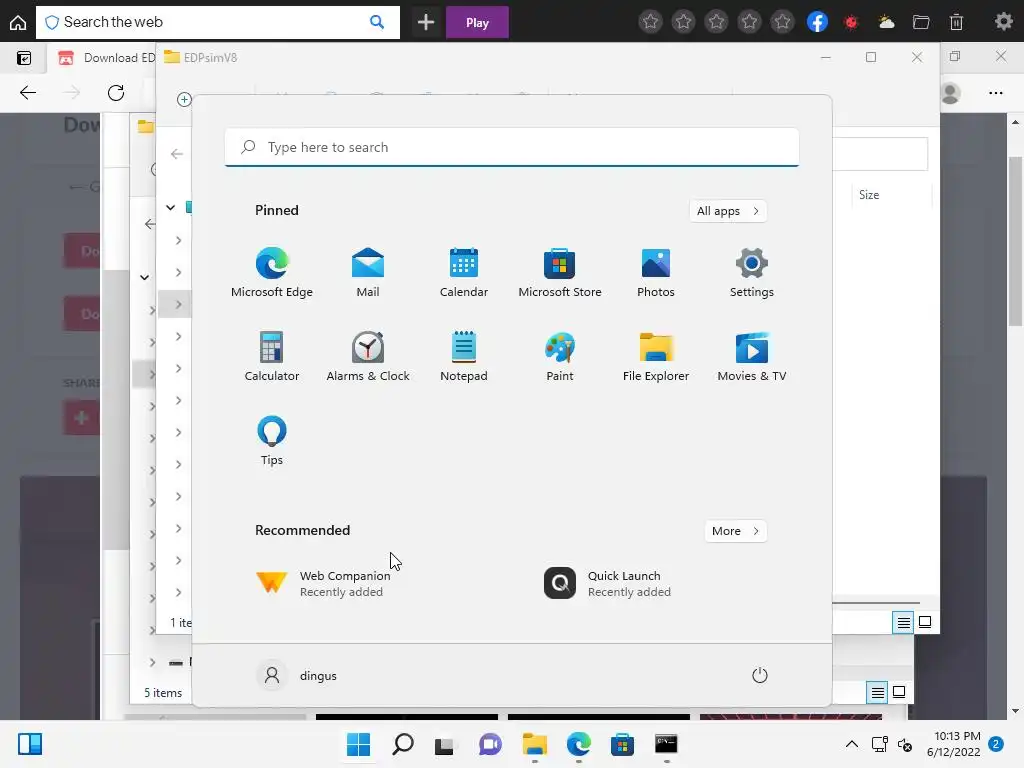Image resolution: width=1024 pixels, height=768 pixels.
Task: Add a new tab with plus button
Action: point(426,22)
